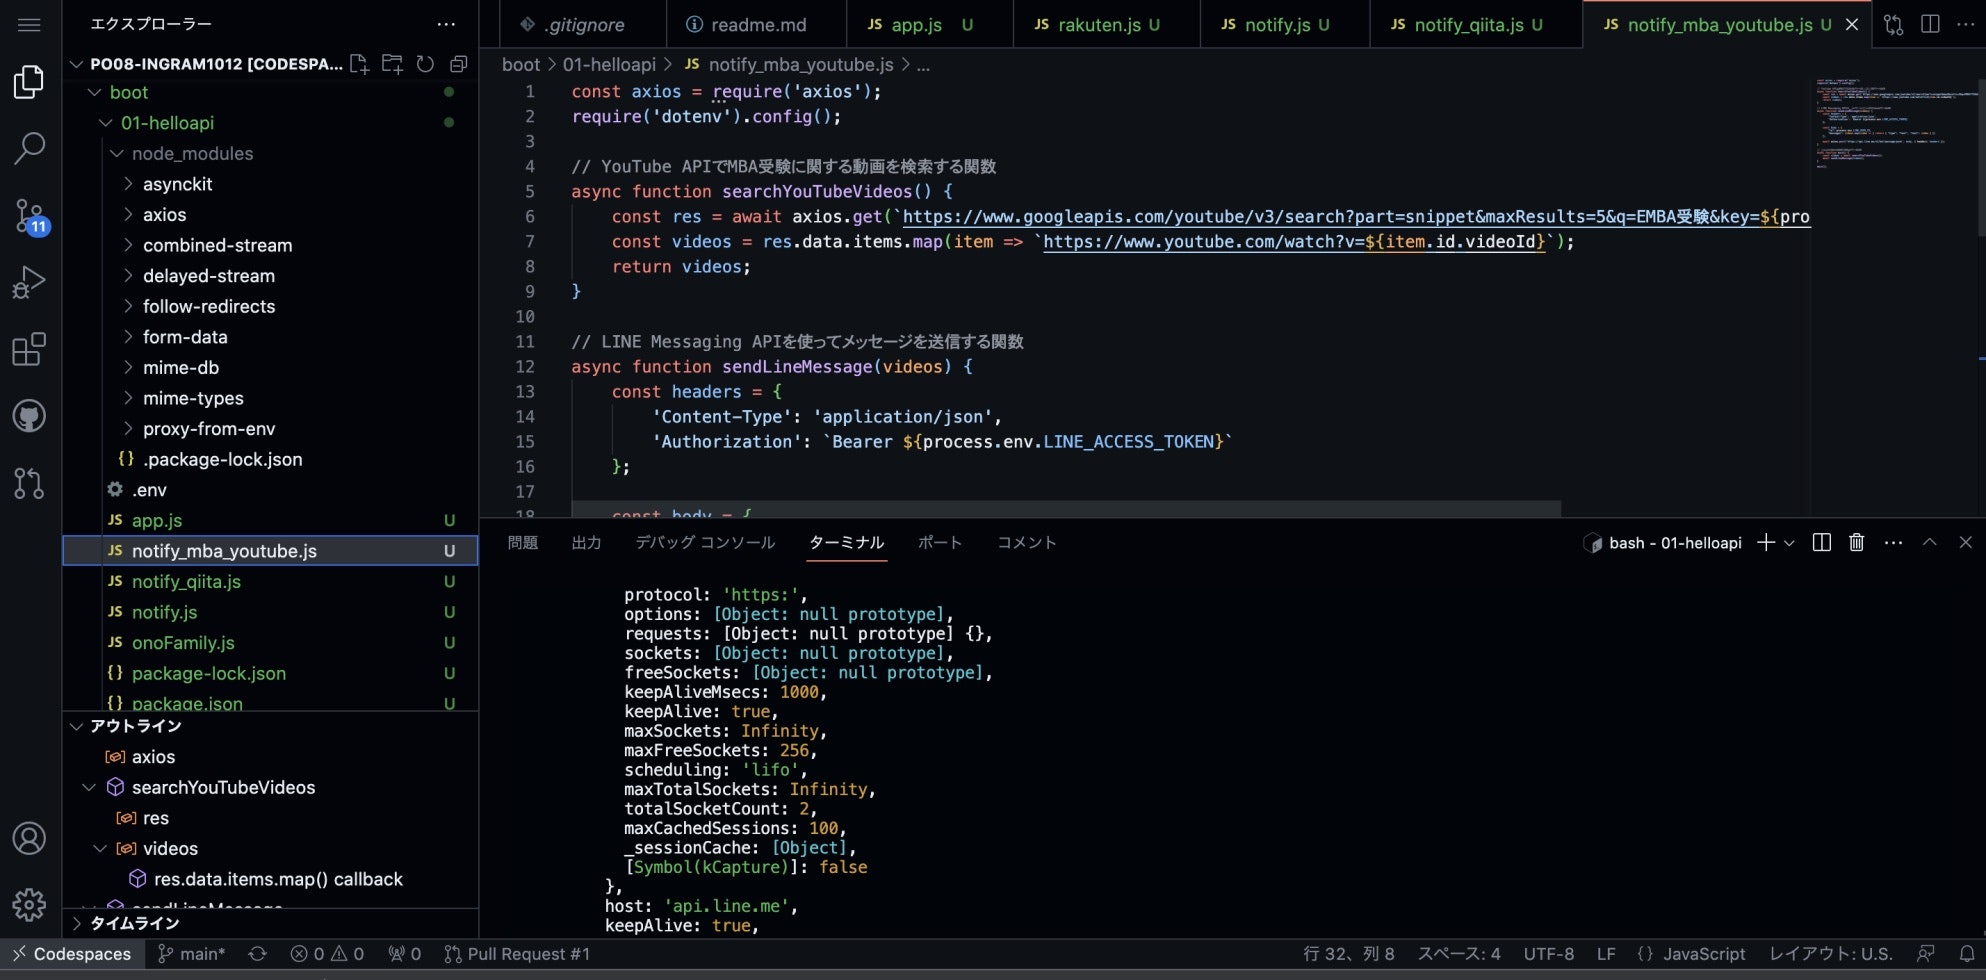The width and height of the screenshot is (1986, 980).
Task: Expand the axios folder in node_modules
Action: pos(128,215)
